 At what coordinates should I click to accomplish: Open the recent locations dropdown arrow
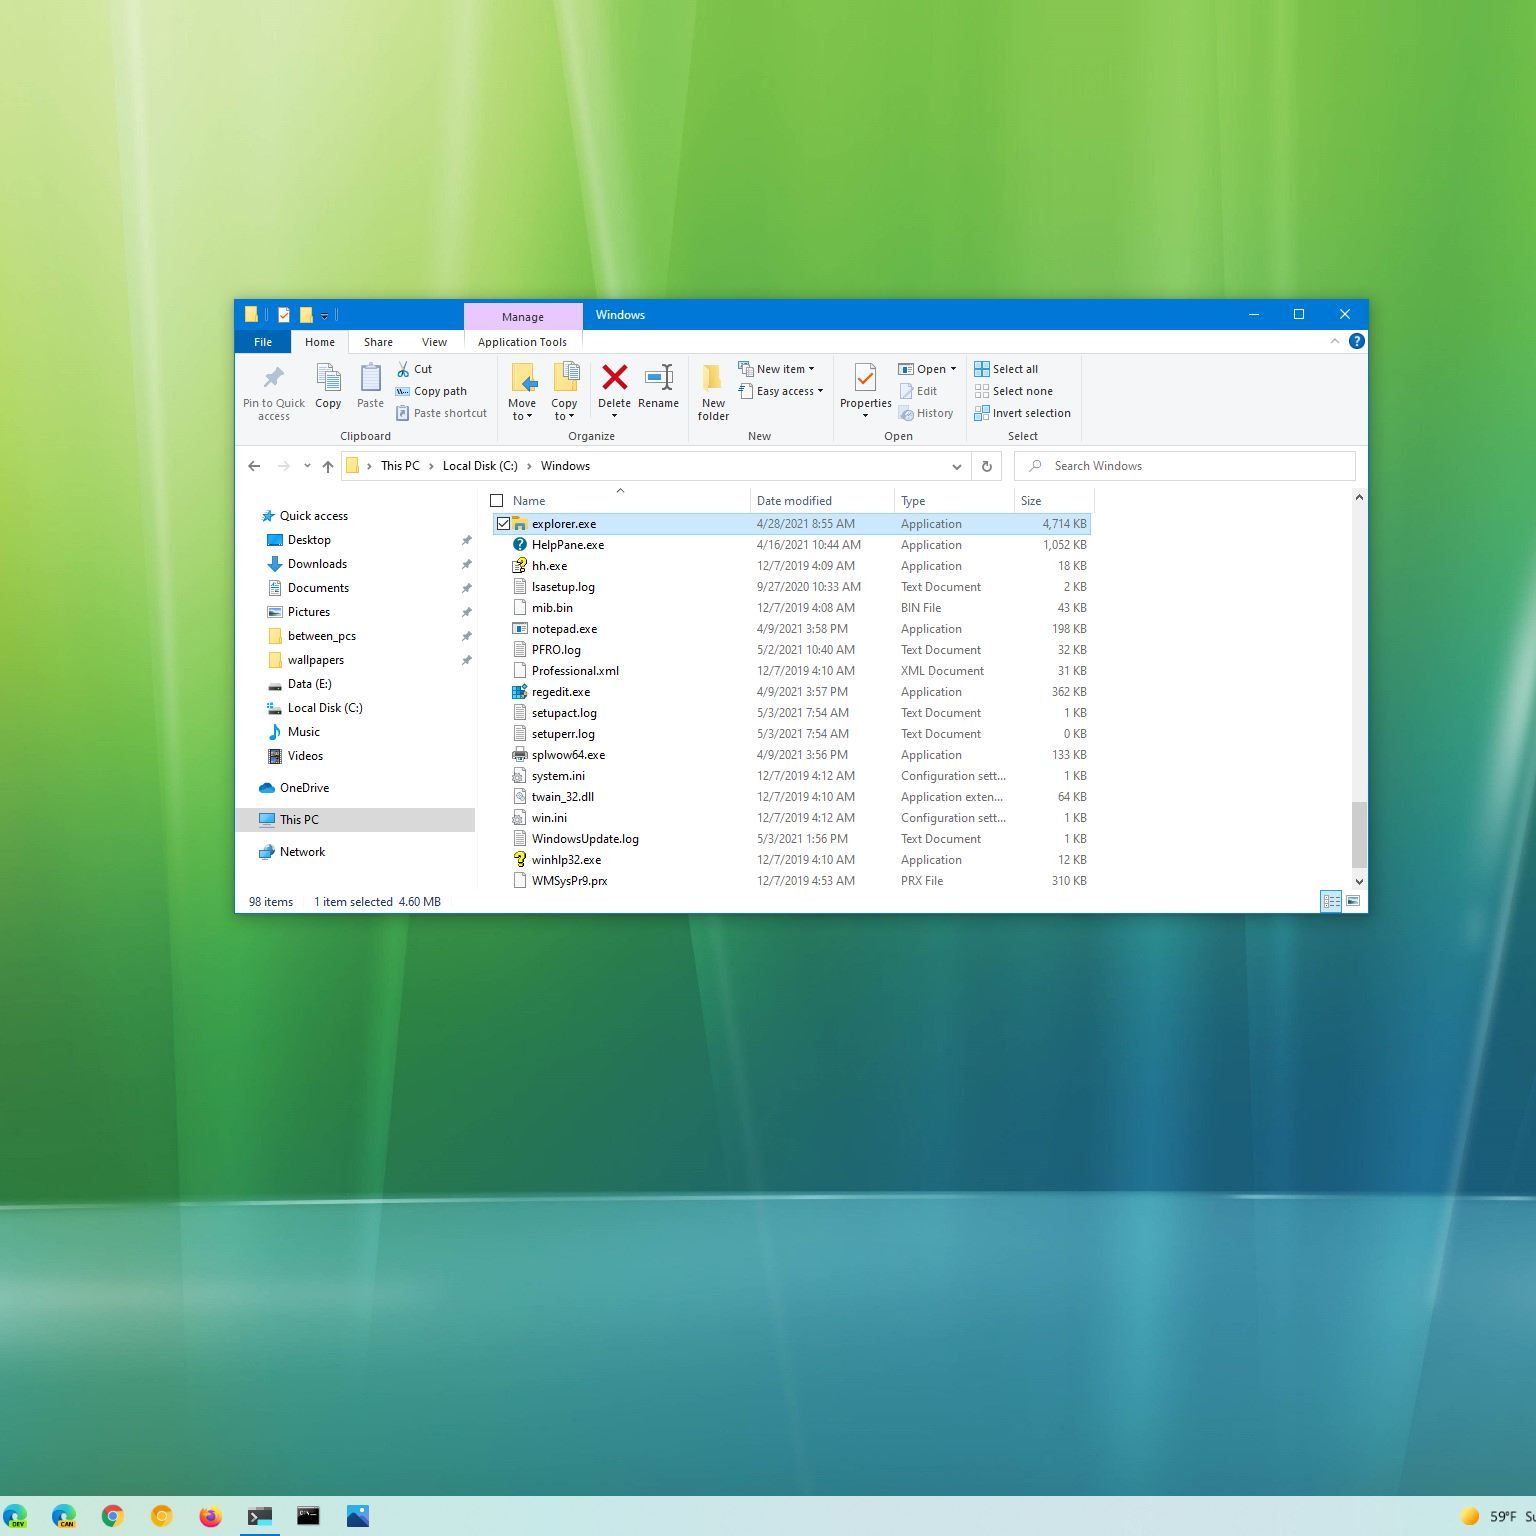[x=307, y=466]
